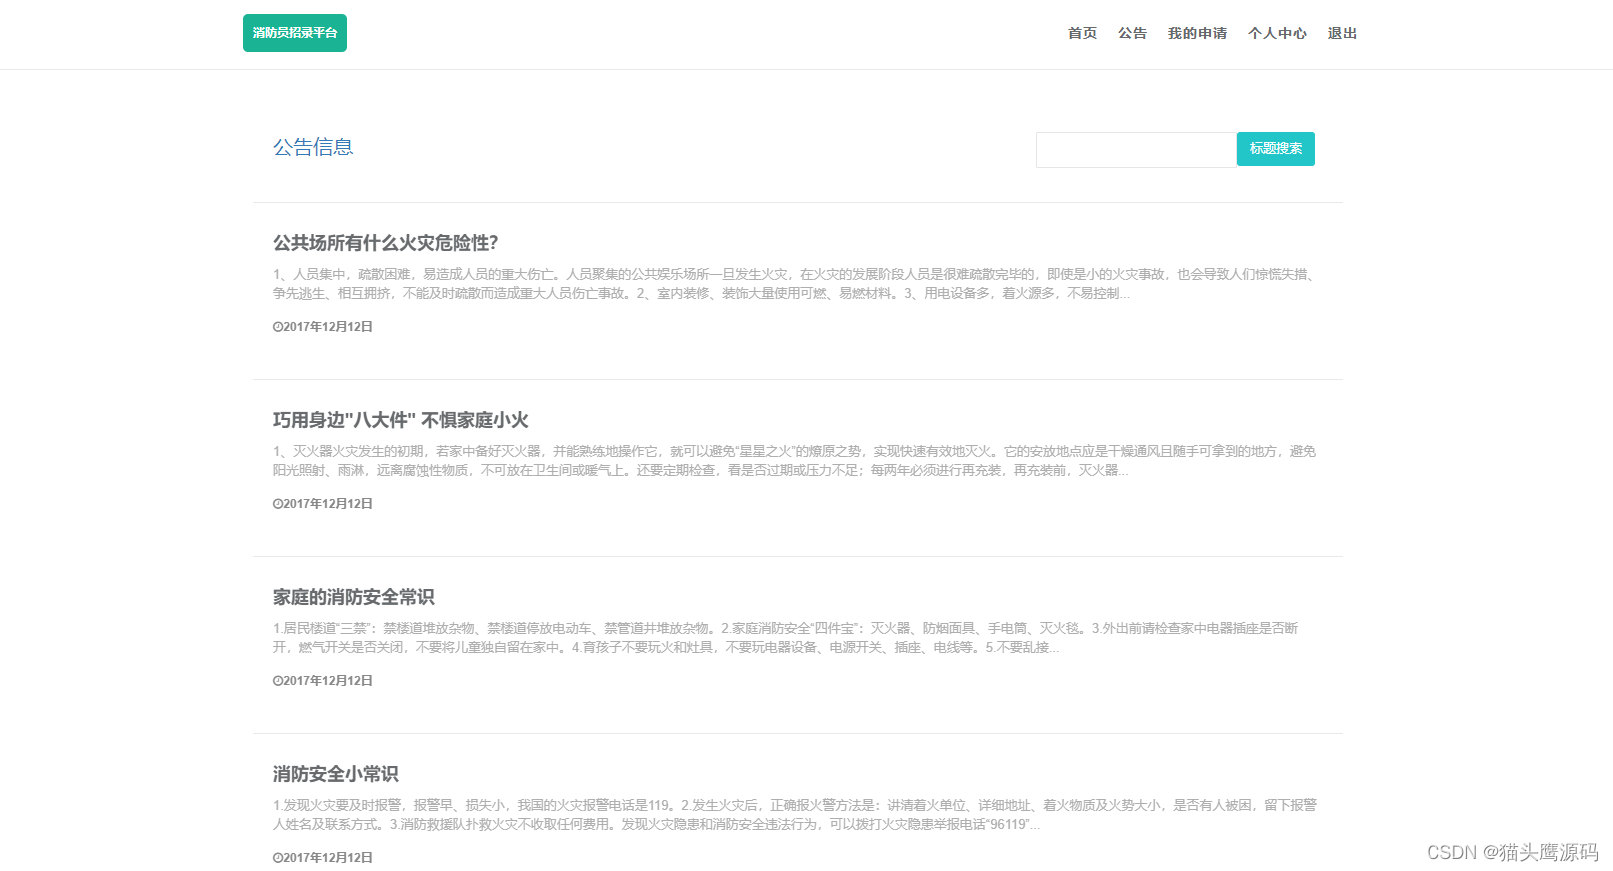Click the summary starting 1、人员集中，疏散困难
The width and height of the screenshot is (1613, 871).
(795, 284)
